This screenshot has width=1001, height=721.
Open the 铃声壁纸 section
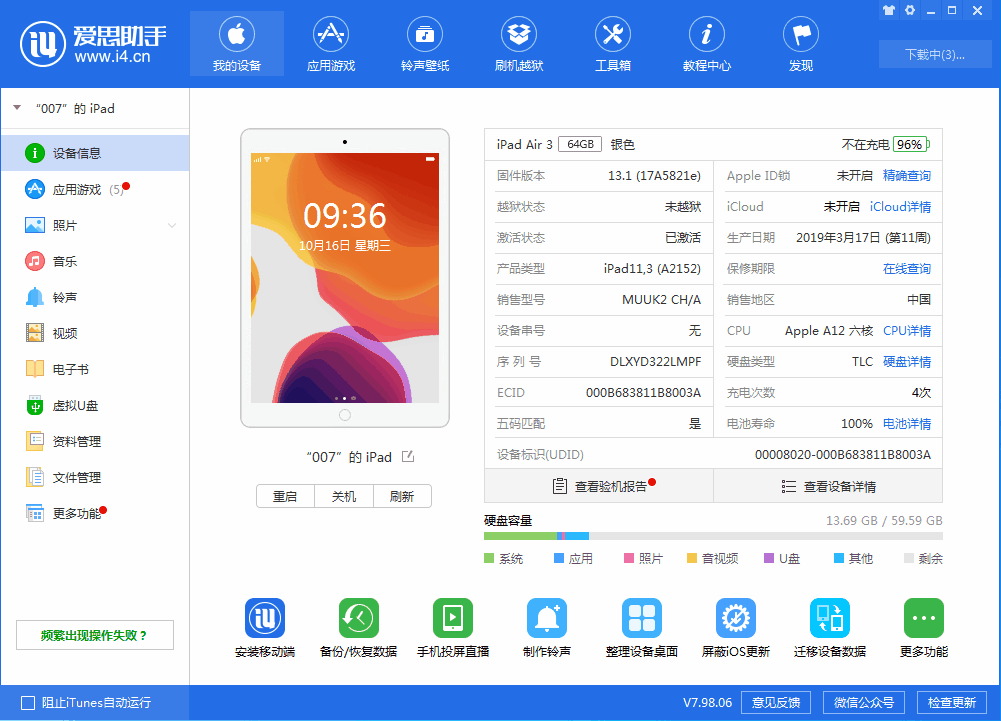424,43
